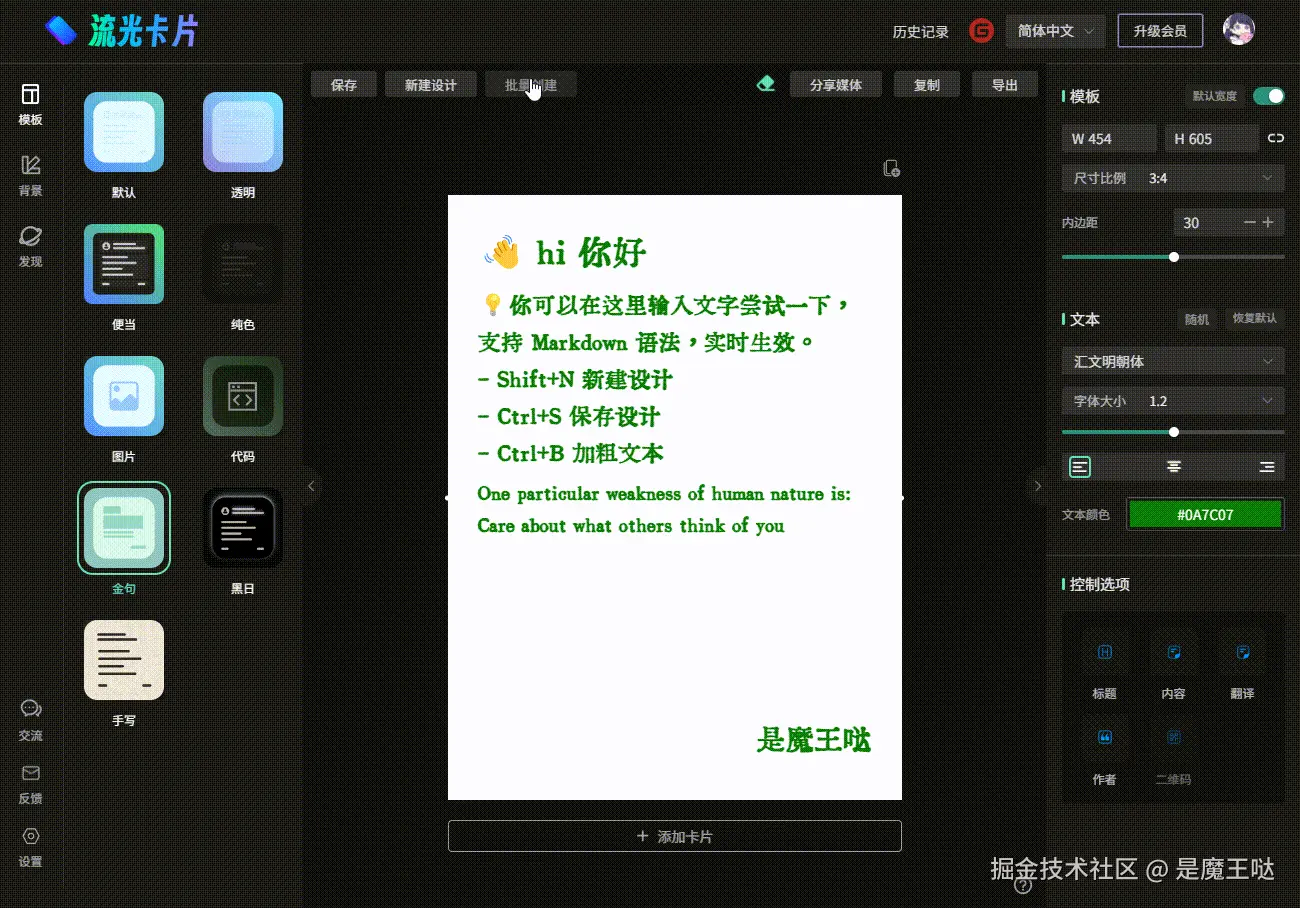Image resolution: width=1300 pixels, height=908 pixels.
Task: Collapse the left template panel arrow
Action: (x=311, y=486)
